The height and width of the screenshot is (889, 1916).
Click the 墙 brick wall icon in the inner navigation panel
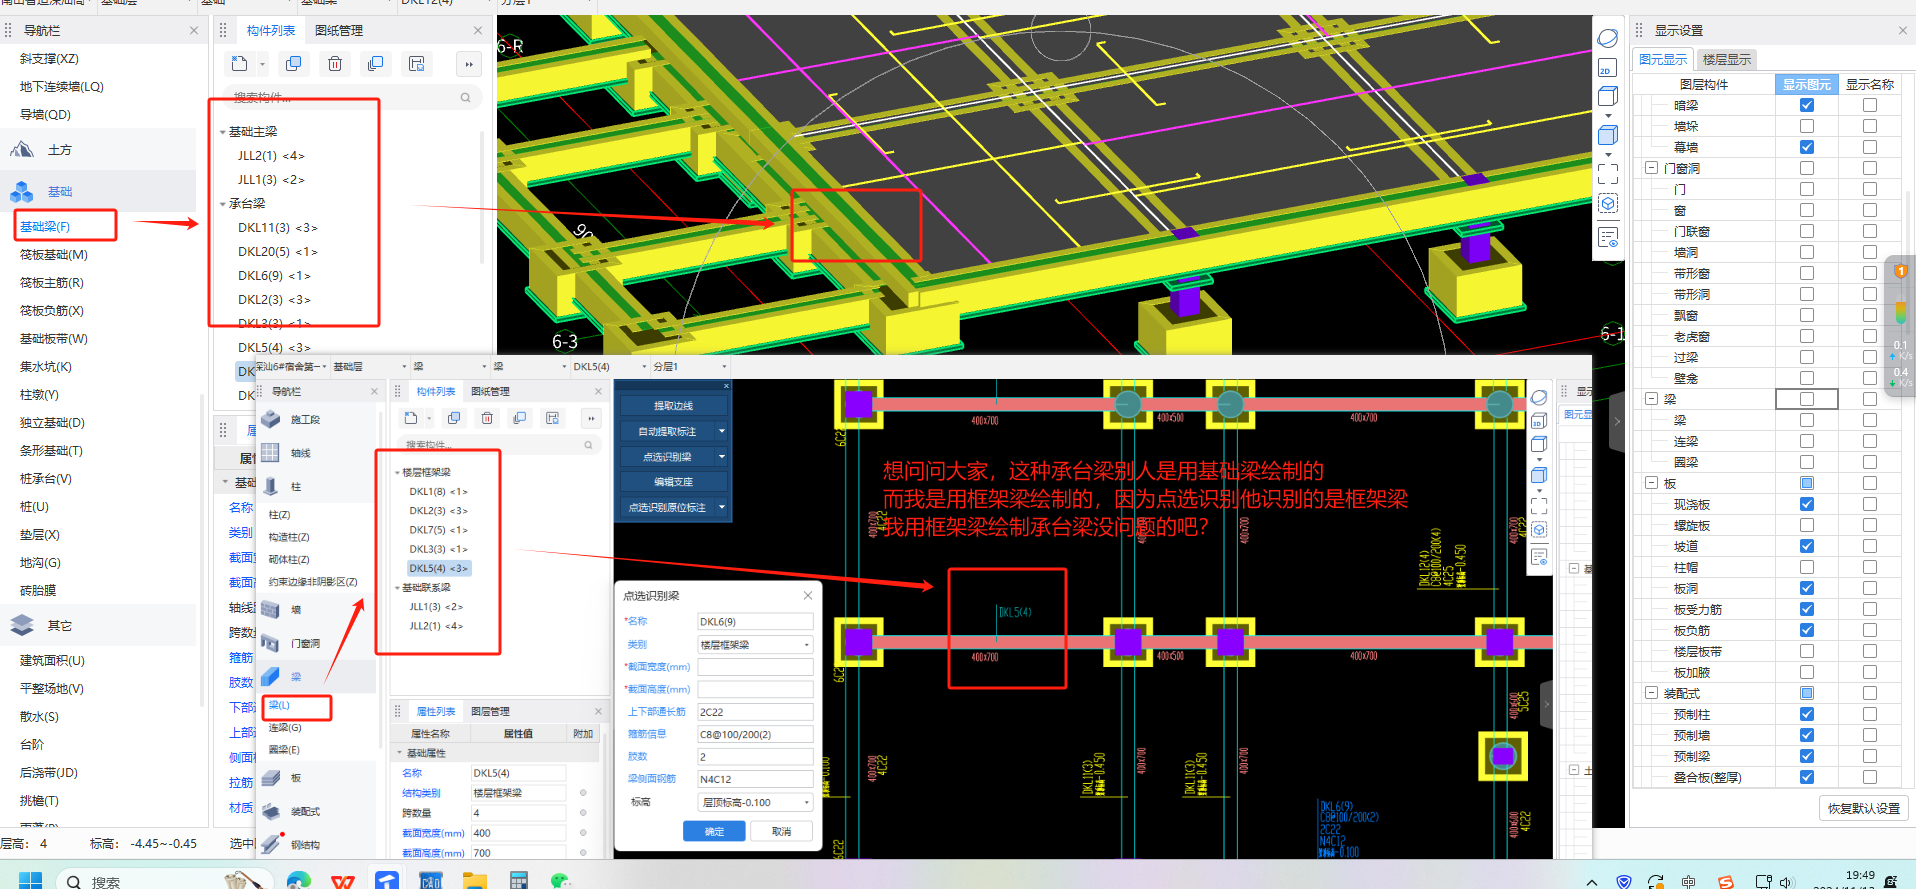point(270,609)
